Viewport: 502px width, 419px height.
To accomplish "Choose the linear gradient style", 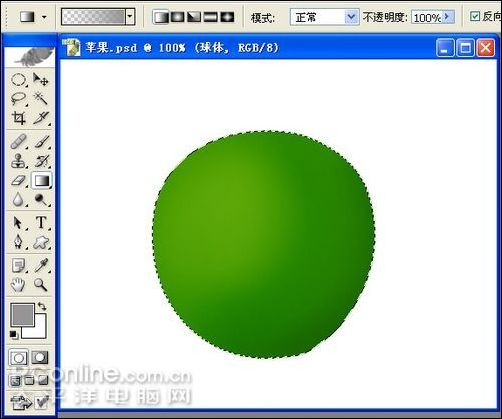I will (x=160, y=17).
